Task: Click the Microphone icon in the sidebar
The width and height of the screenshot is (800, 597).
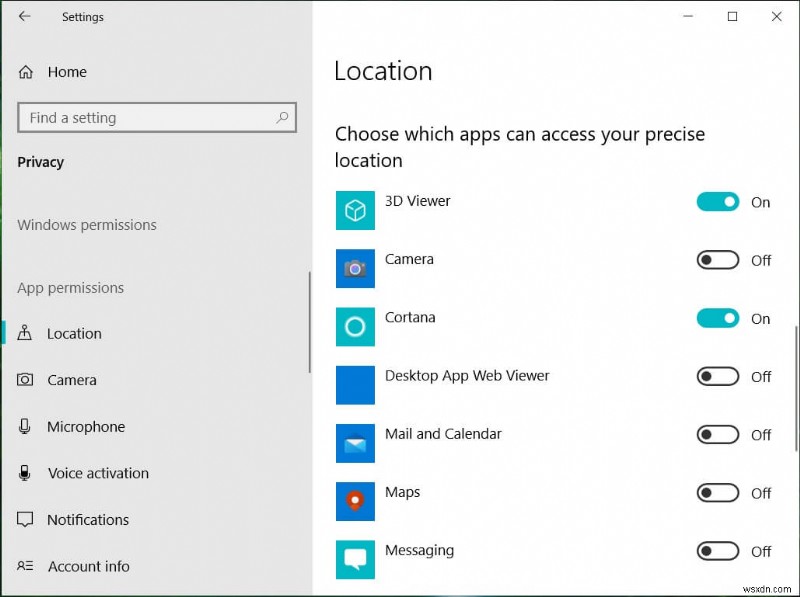Action: [x=24, y=426]
